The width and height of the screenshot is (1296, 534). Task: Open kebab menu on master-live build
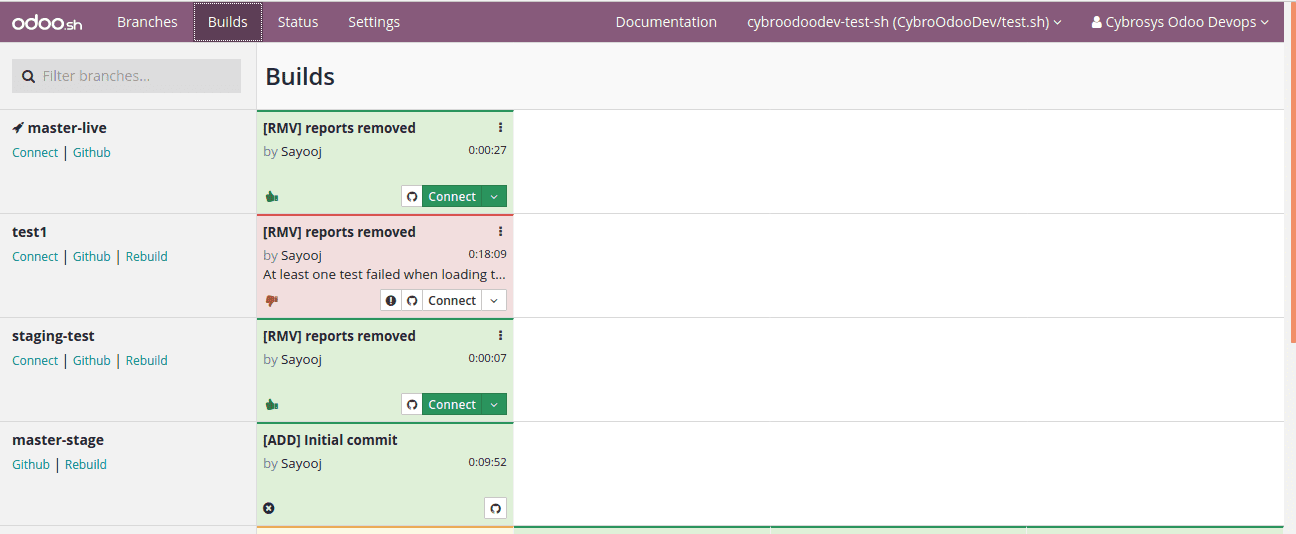pos(500,128)
